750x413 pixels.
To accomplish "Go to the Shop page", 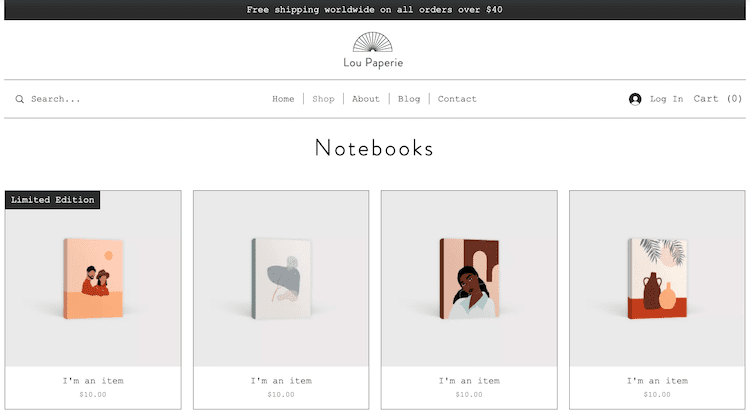I will pyautogui.click(x=323, y=99).
